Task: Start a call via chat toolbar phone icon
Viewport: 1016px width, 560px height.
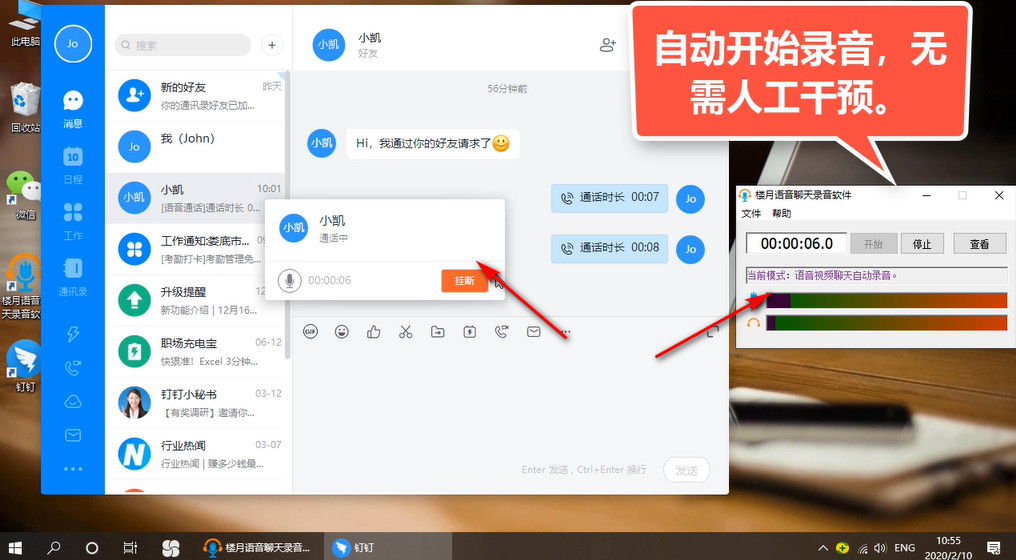Action: [502, 332]
